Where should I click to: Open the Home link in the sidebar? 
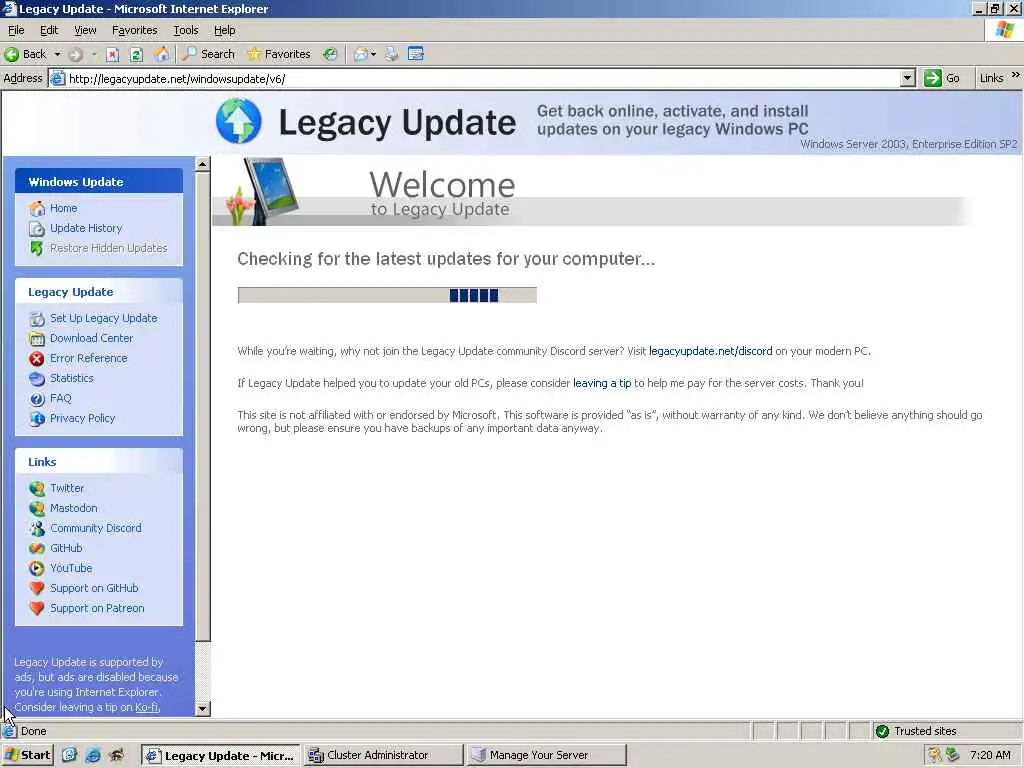click(63, 208)
